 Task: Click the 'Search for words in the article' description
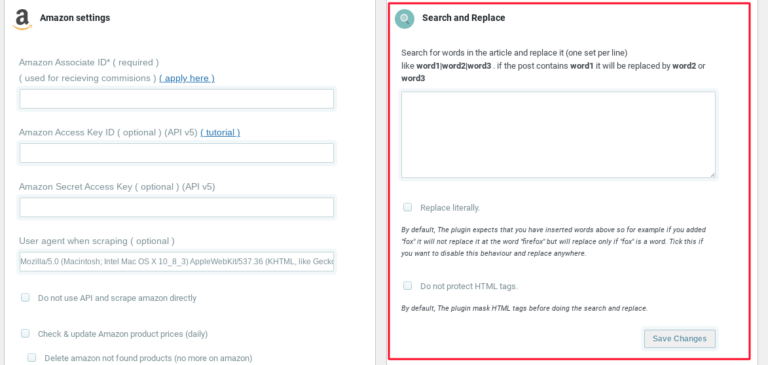pos(553,65)
